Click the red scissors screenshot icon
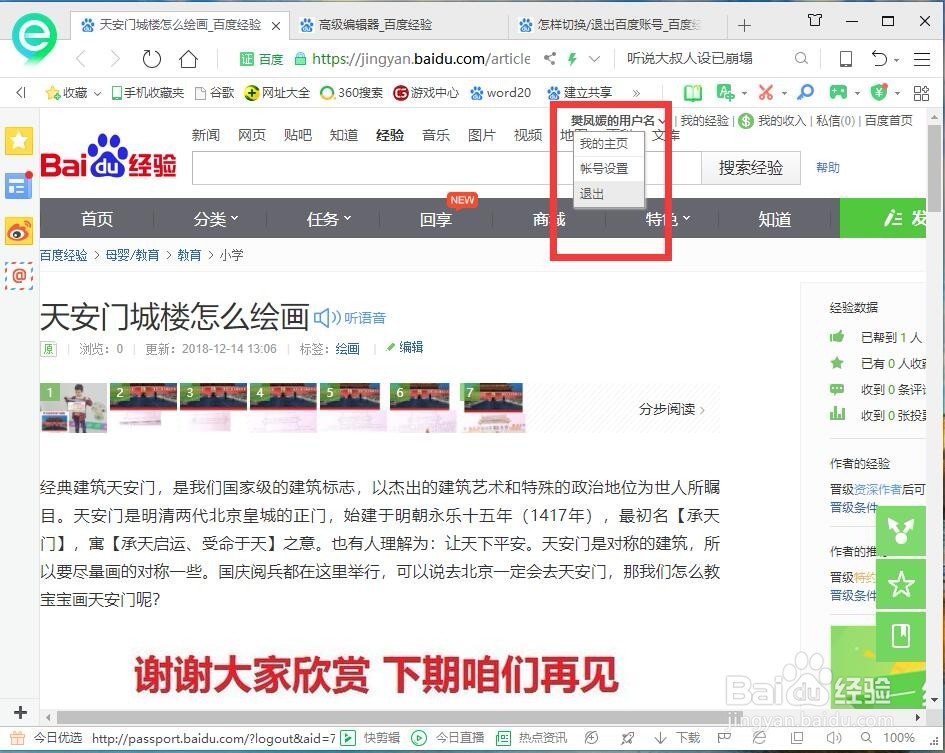Image resolution: width=945 pixels, height=753 pixels. click(766, 92)
